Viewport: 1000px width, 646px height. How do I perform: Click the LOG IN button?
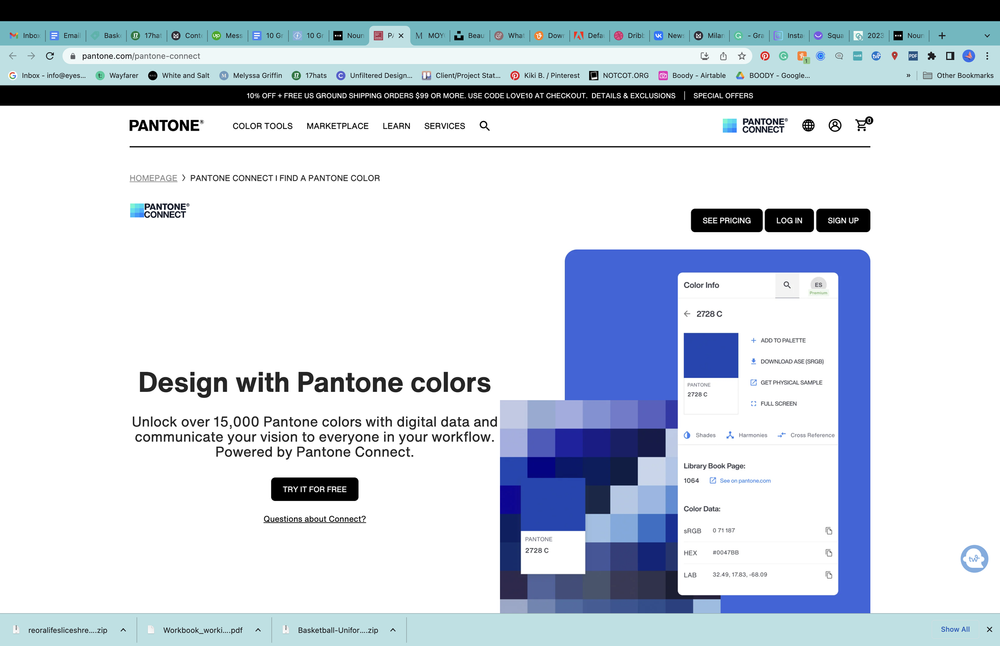point(789,221)
